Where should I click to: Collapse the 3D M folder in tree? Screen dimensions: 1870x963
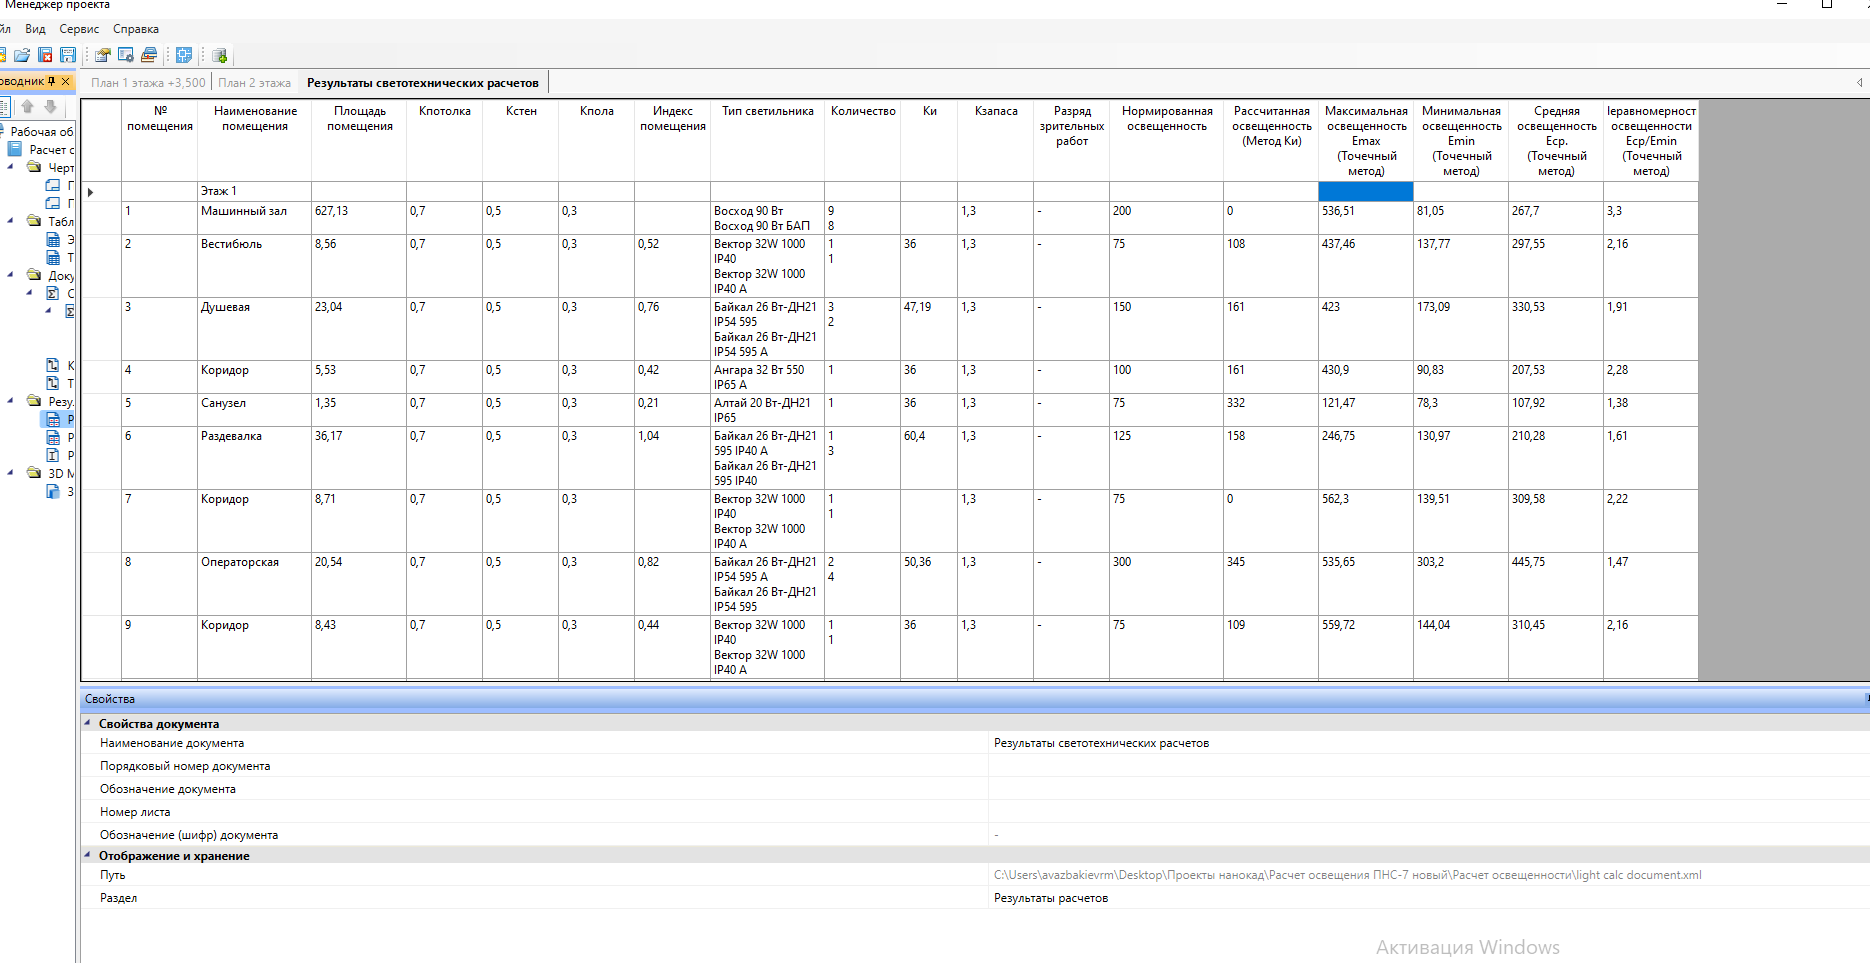[x=11, y=473]
